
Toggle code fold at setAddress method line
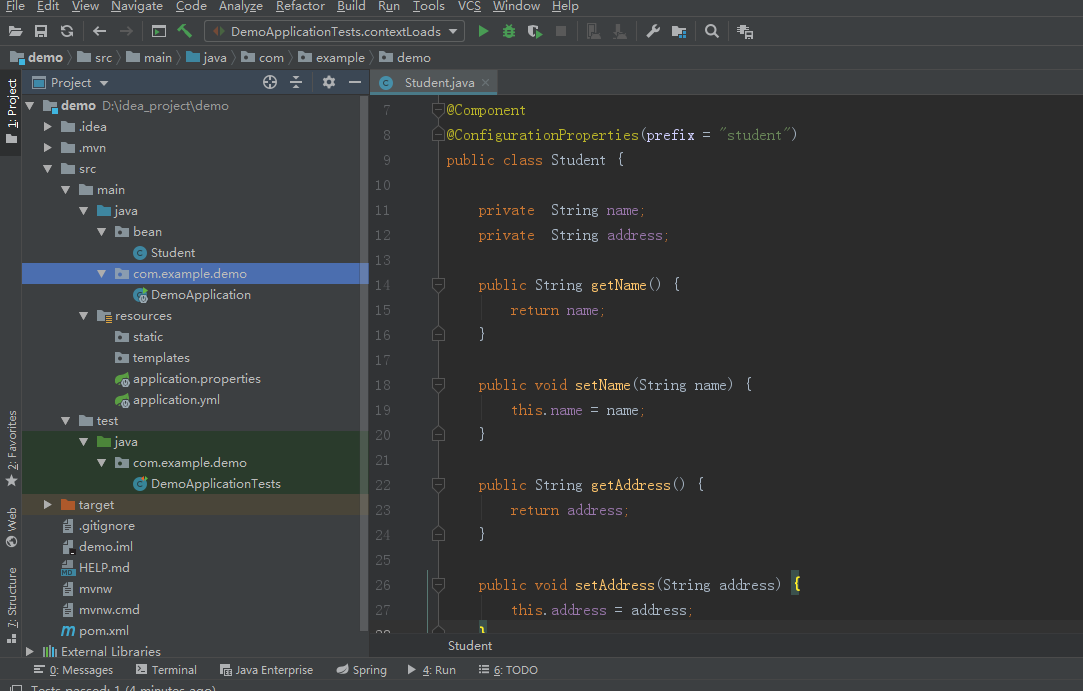click(438, 585)
